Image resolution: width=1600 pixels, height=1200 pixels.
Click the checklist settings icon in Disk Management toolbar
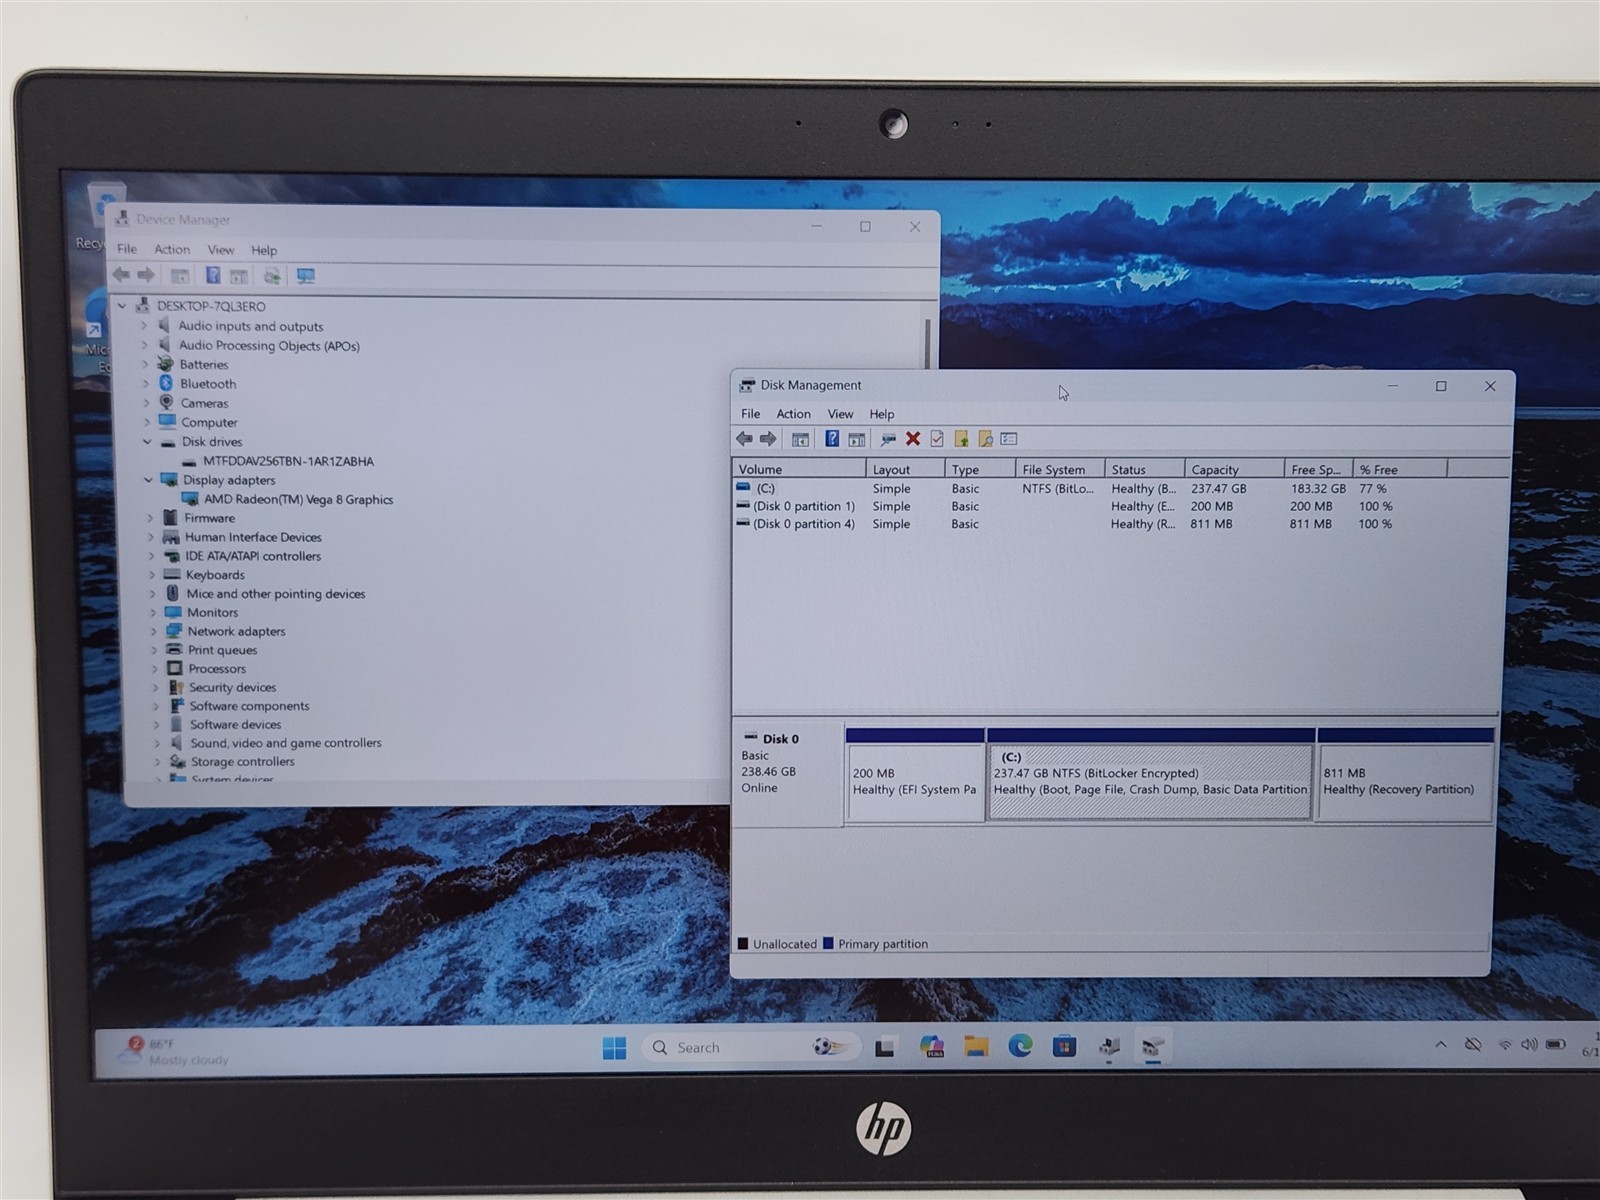pyautogui.click(x=1009, y=439)
